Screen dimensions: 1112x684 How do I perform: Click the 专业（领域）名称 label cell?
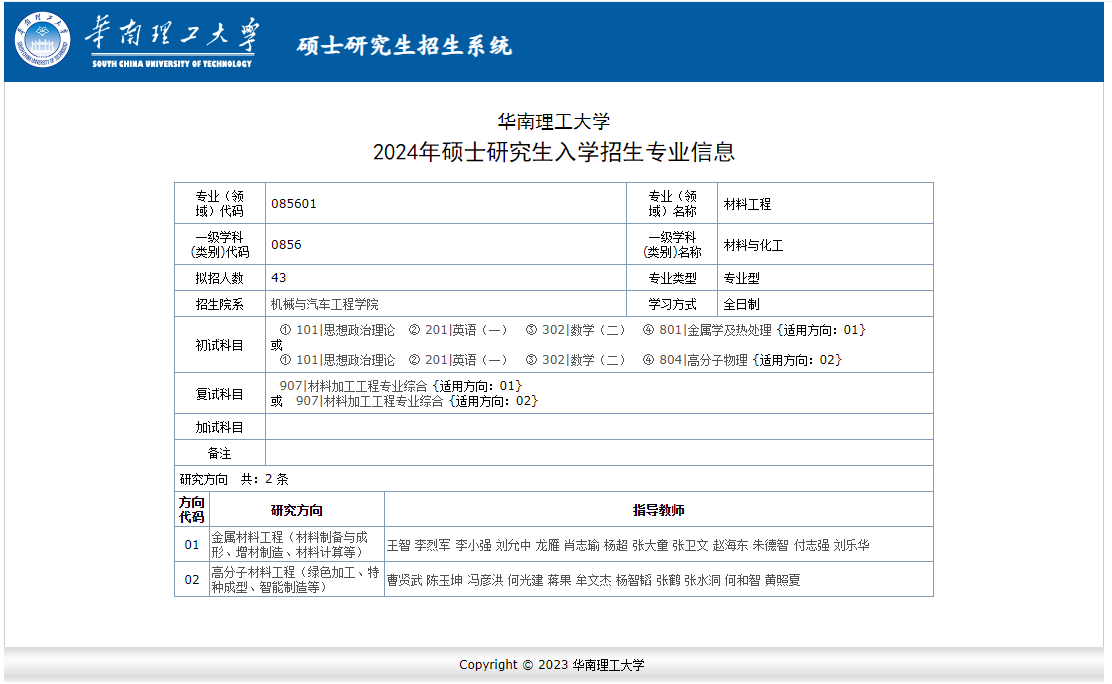(x=672, y=204)
